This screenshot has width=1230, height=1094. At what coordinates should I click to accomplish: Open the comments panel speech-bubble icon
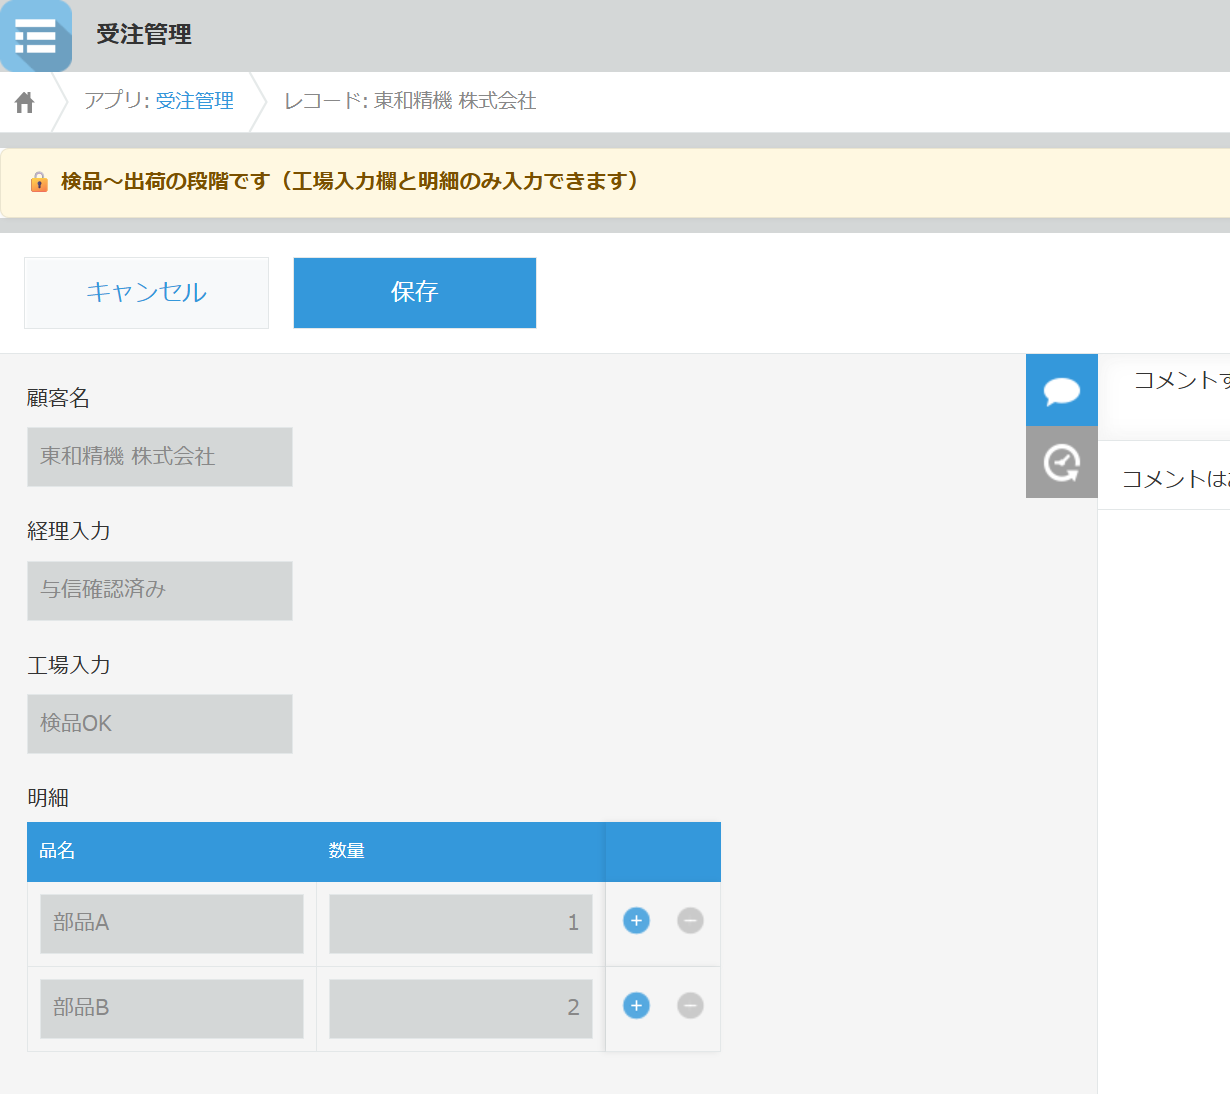click(1062, 390)
